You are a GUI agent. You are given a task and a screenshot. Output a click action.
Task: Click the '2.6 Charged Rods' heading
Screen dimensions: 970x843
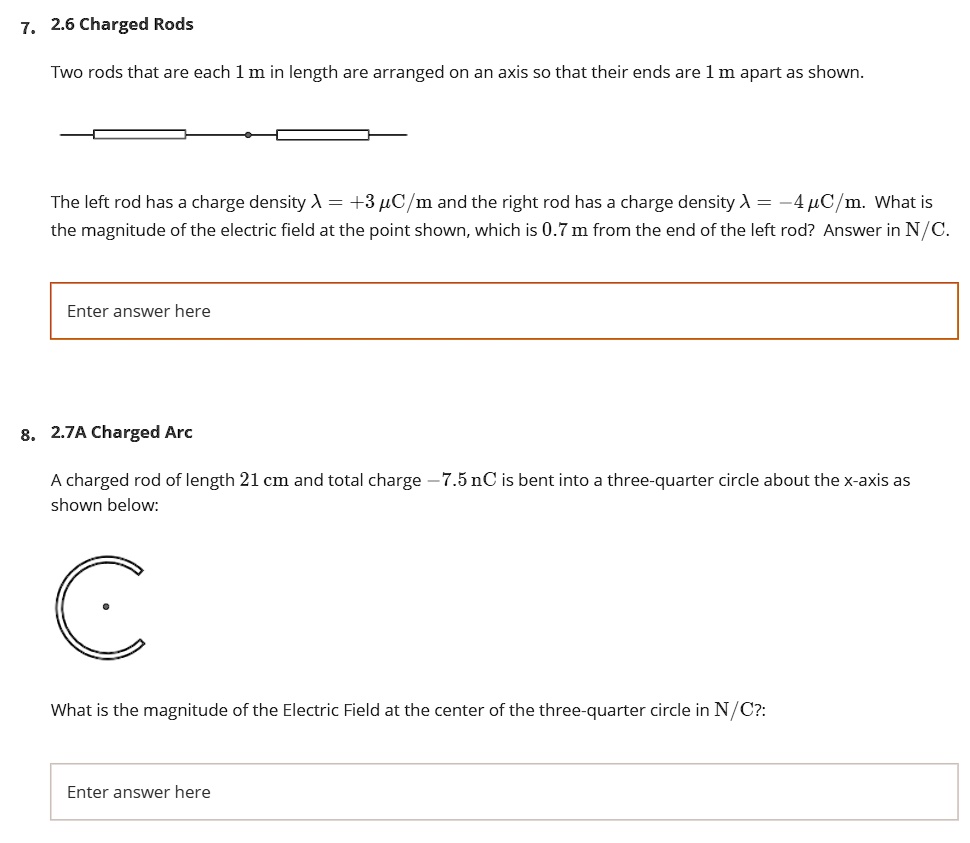(123, 24)
